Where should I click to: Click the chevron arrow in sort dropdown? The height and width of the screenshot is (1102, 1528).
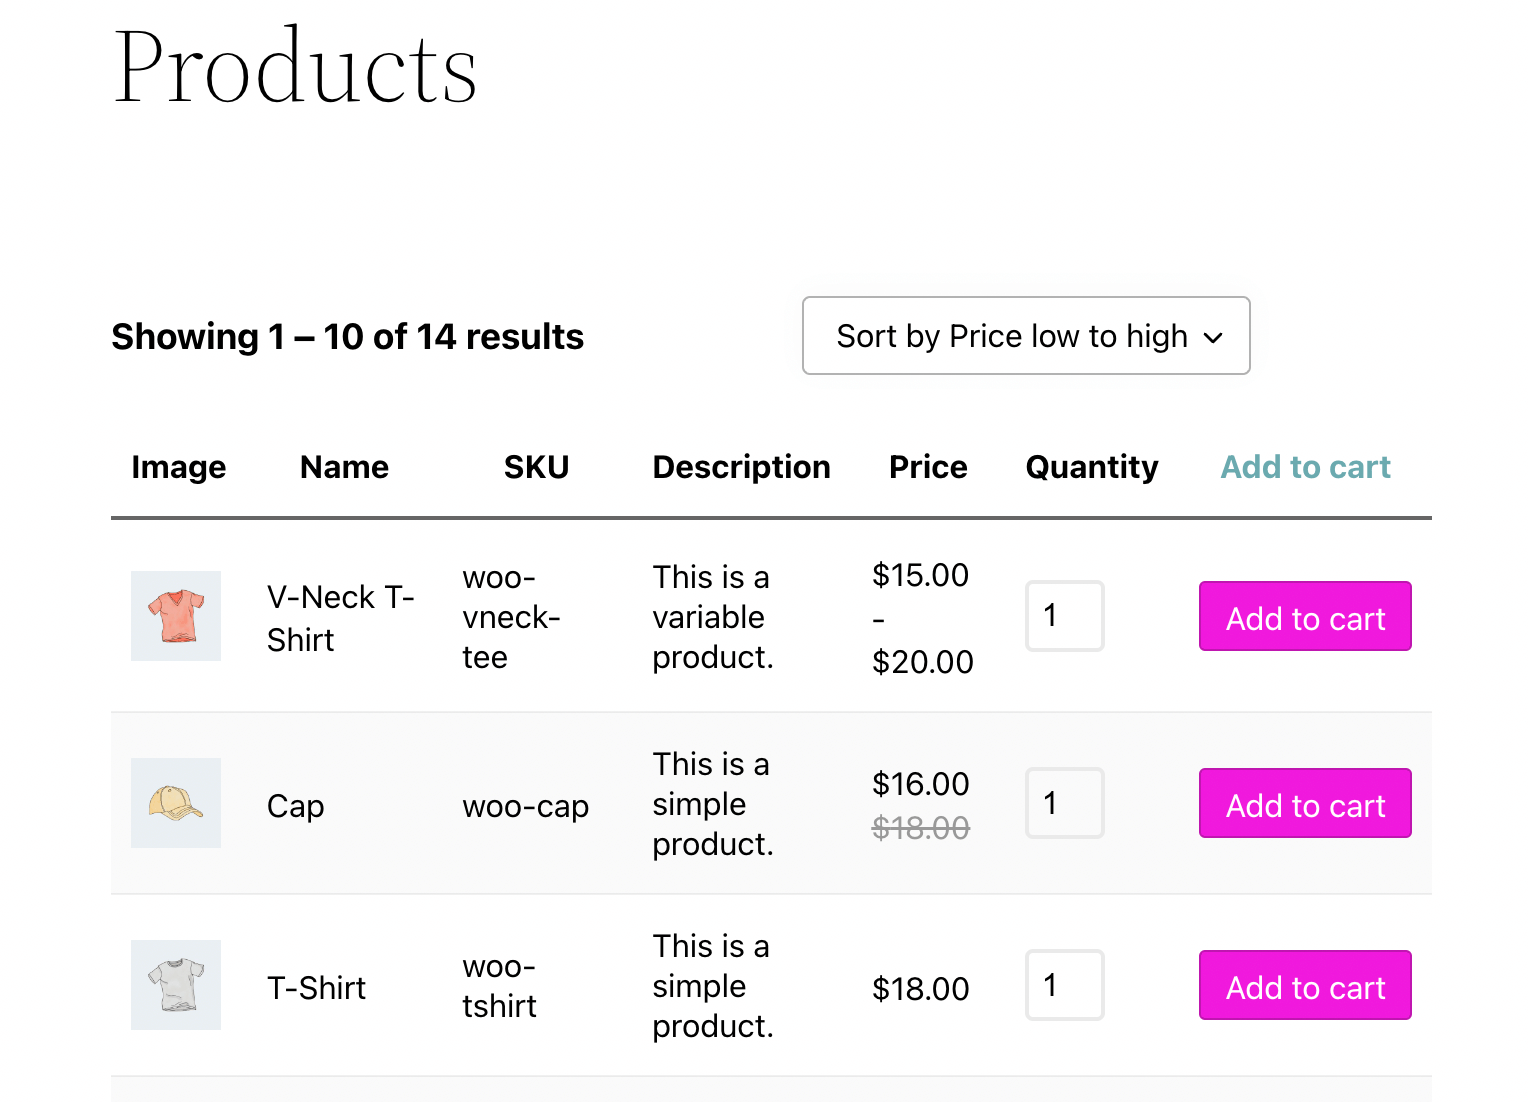[x=1213, y=338]
